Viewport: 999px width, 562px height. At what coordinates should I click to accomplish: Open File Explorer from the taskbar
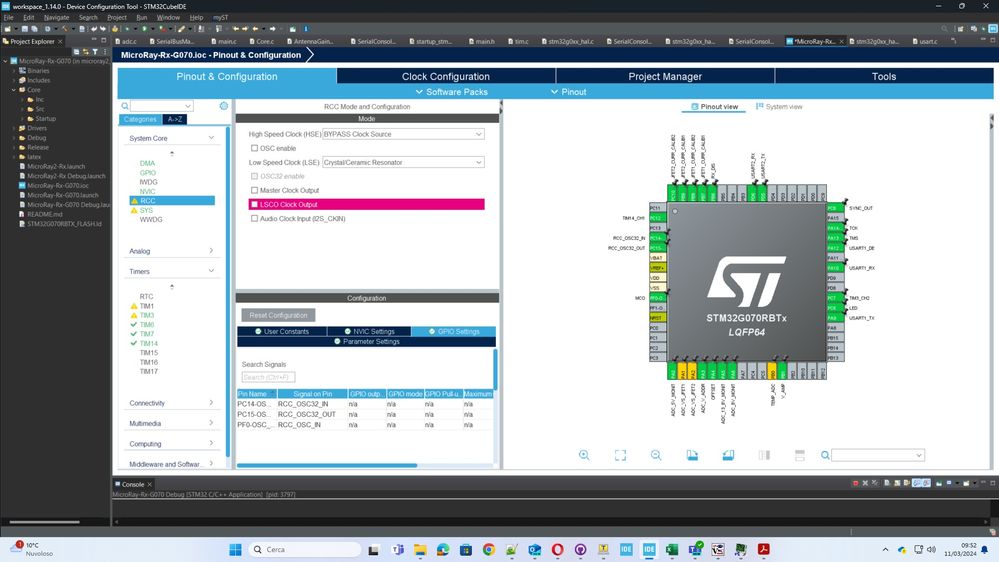click(x=420, y=549)
